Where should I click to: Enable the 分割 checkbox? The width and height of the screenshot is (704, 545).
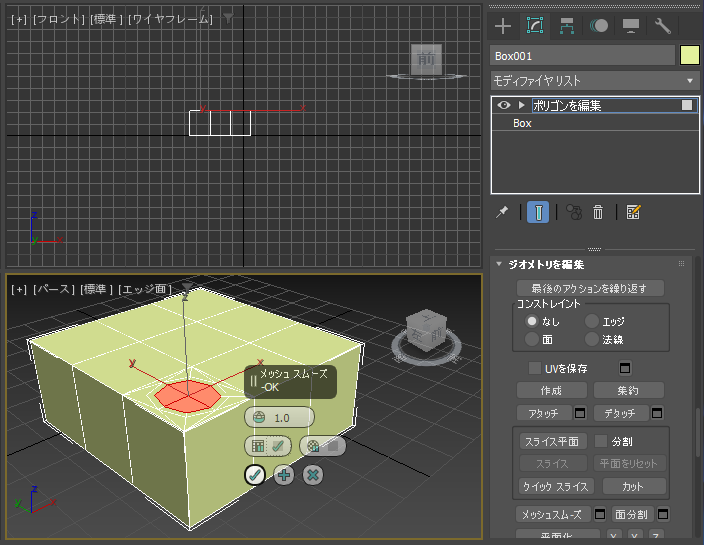[x=601, y=441]
